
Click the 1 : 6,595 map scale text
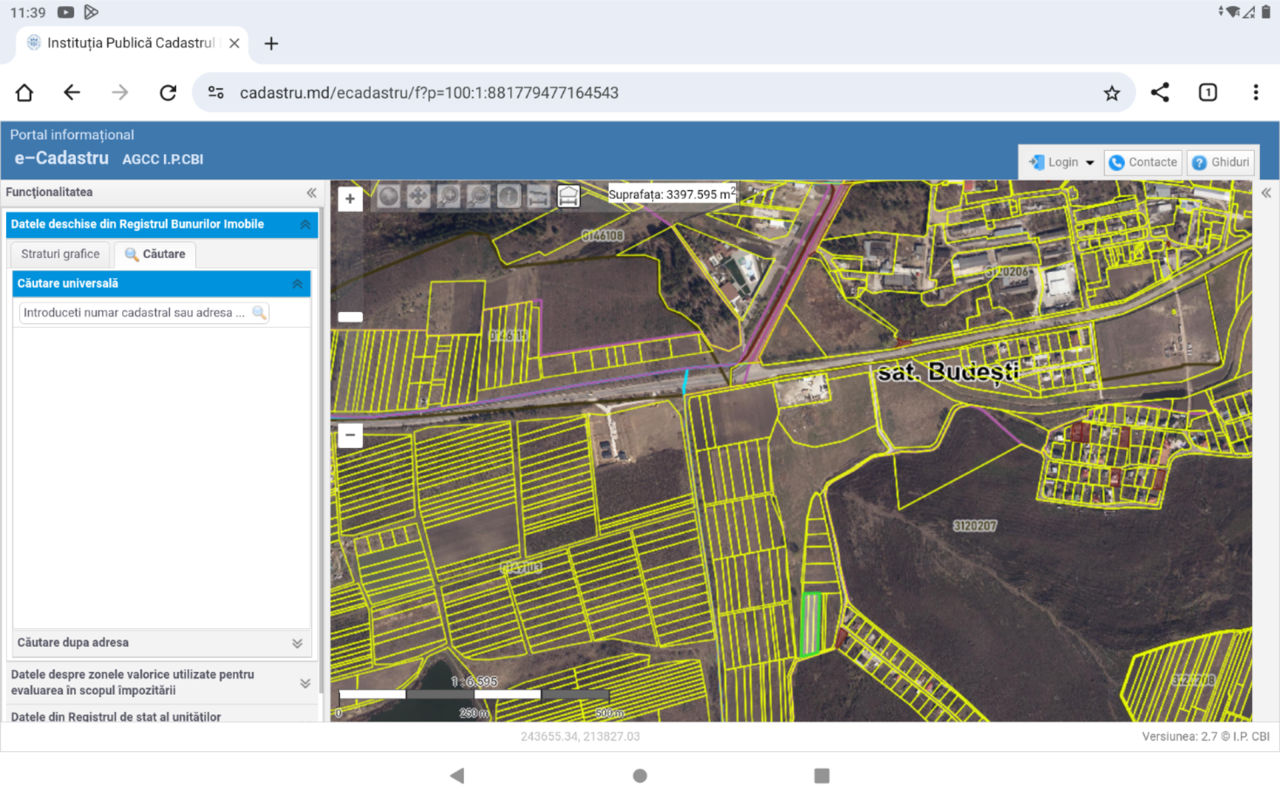[x=474, y=681]
